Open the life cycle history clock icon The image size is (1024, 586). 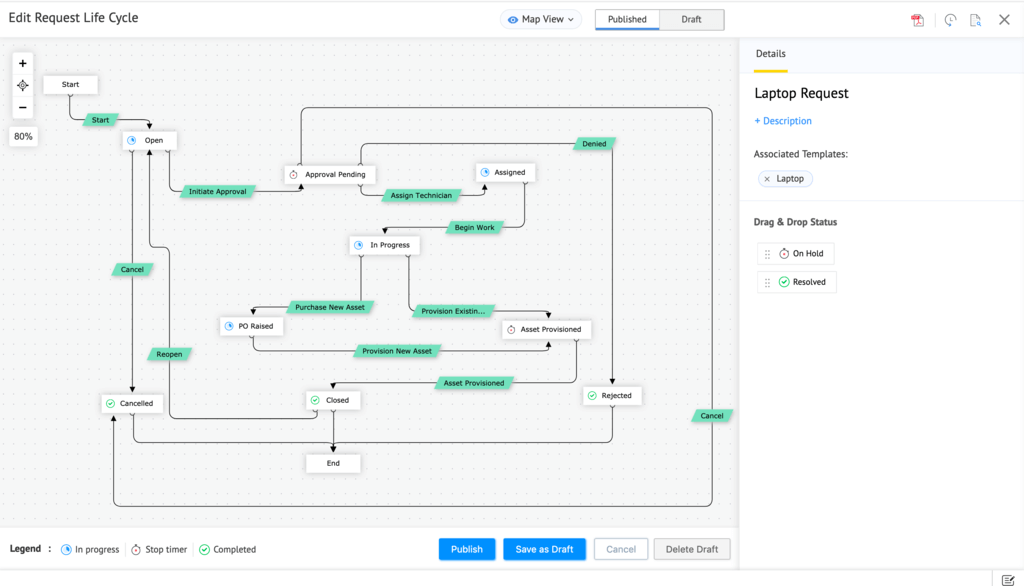950,20
